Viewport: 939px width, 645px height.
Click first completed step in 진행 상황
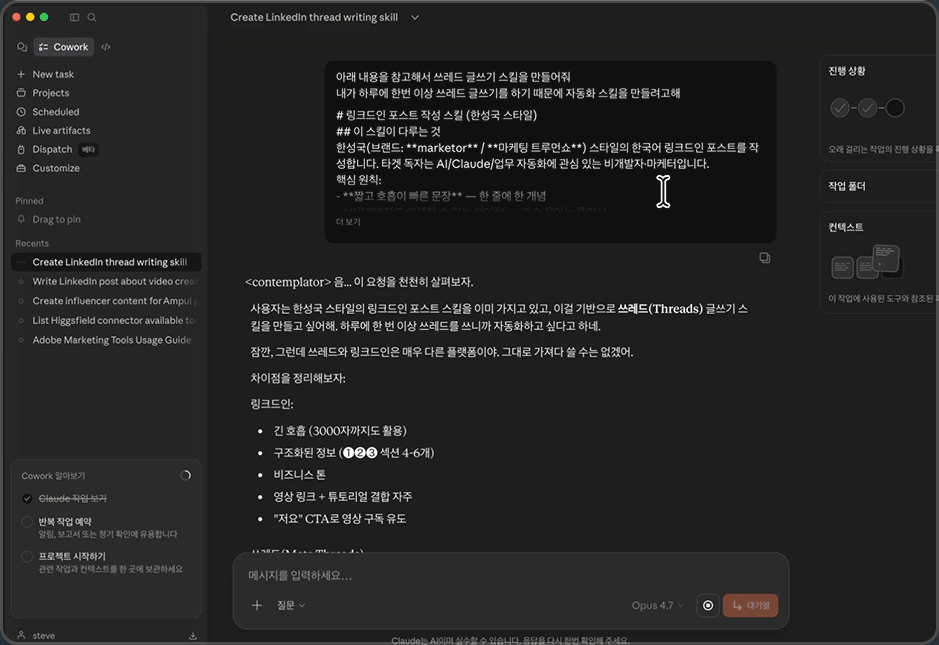(840, 108)
